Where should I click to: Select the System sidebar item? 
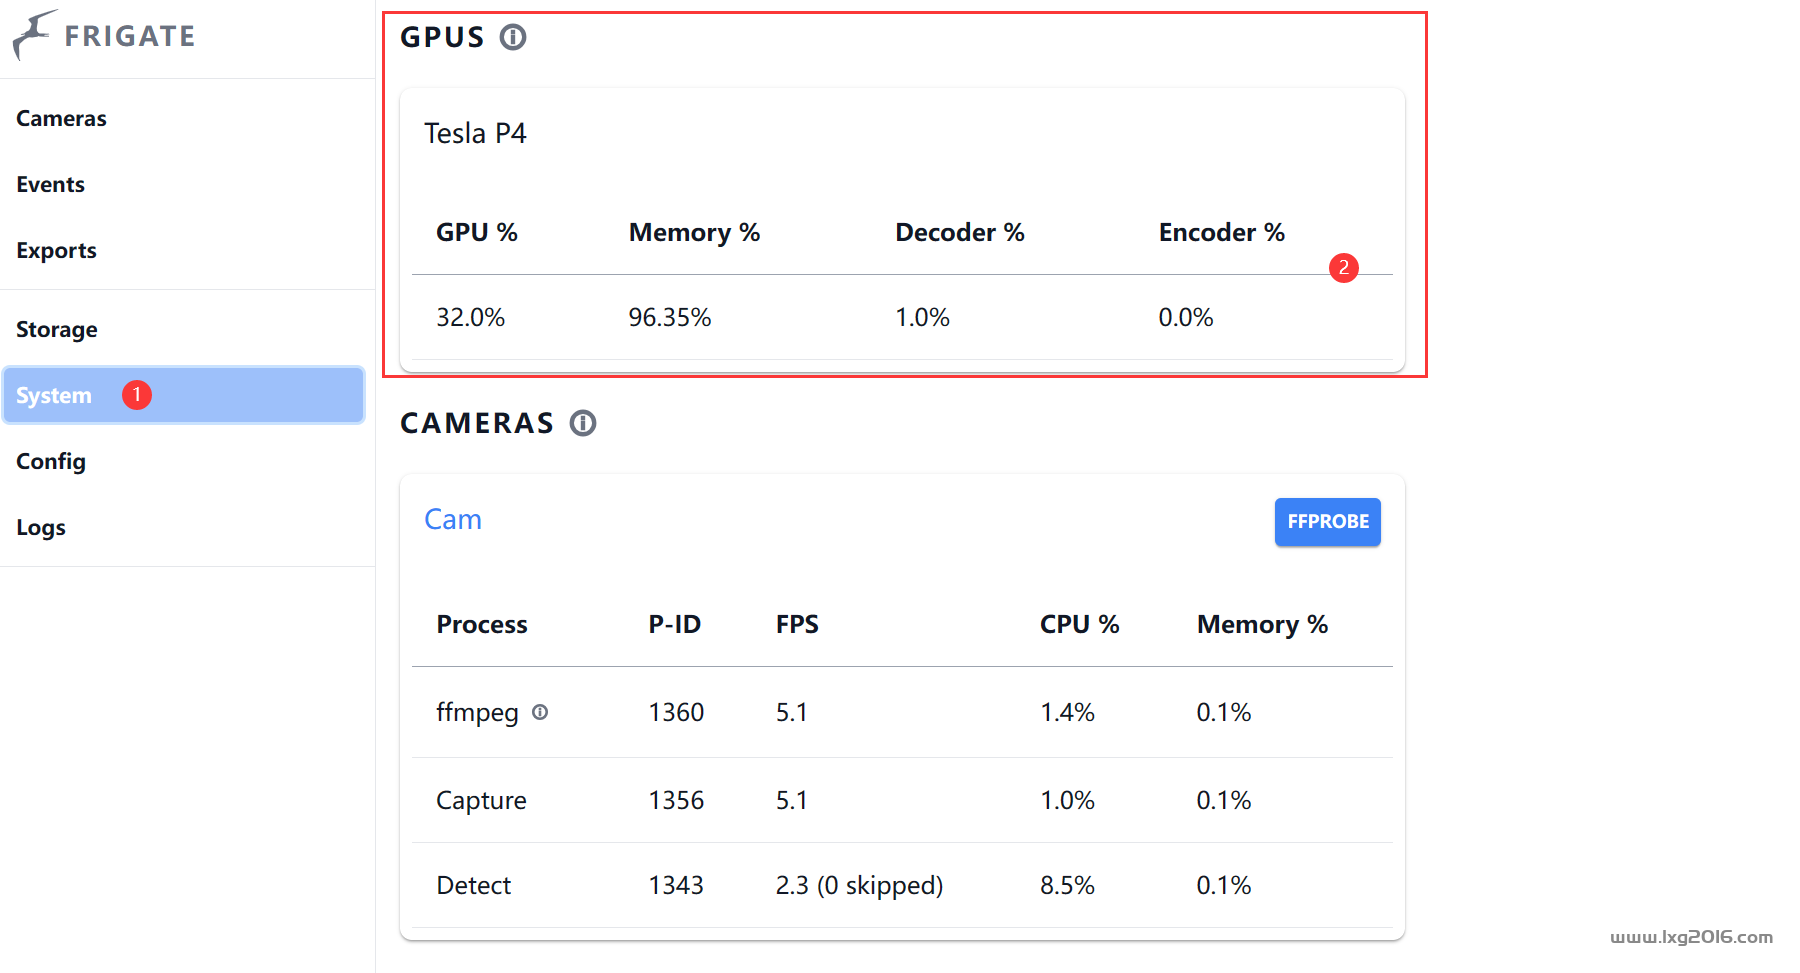coord(184,395)
